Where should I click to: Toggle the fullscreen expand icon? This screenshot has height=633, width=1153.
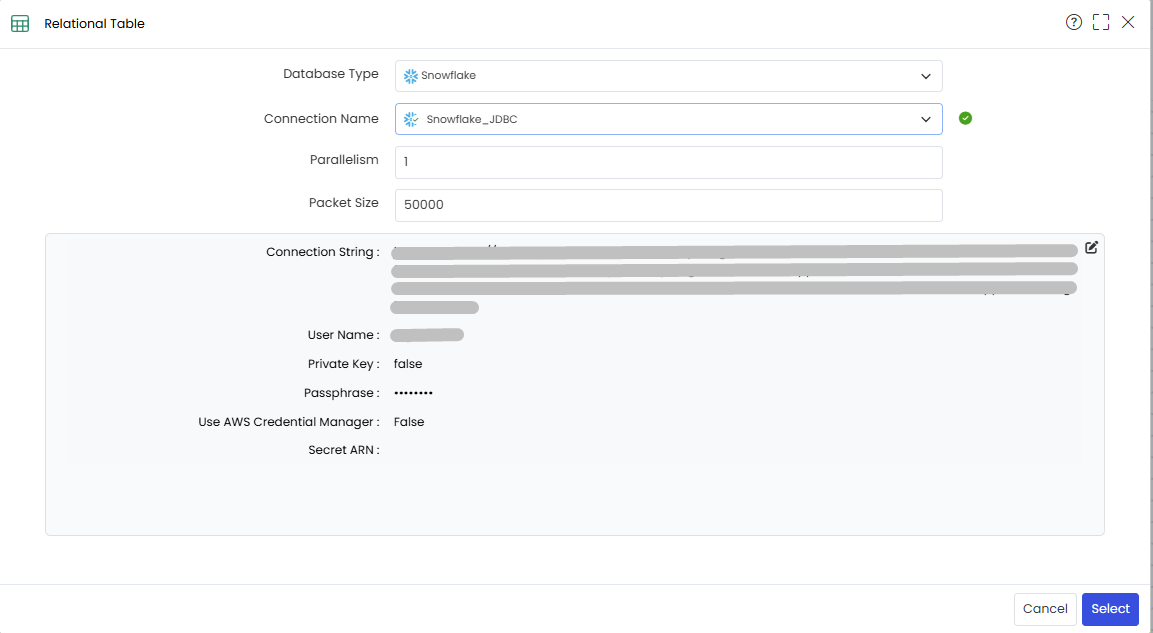[x=1101, y=22]
